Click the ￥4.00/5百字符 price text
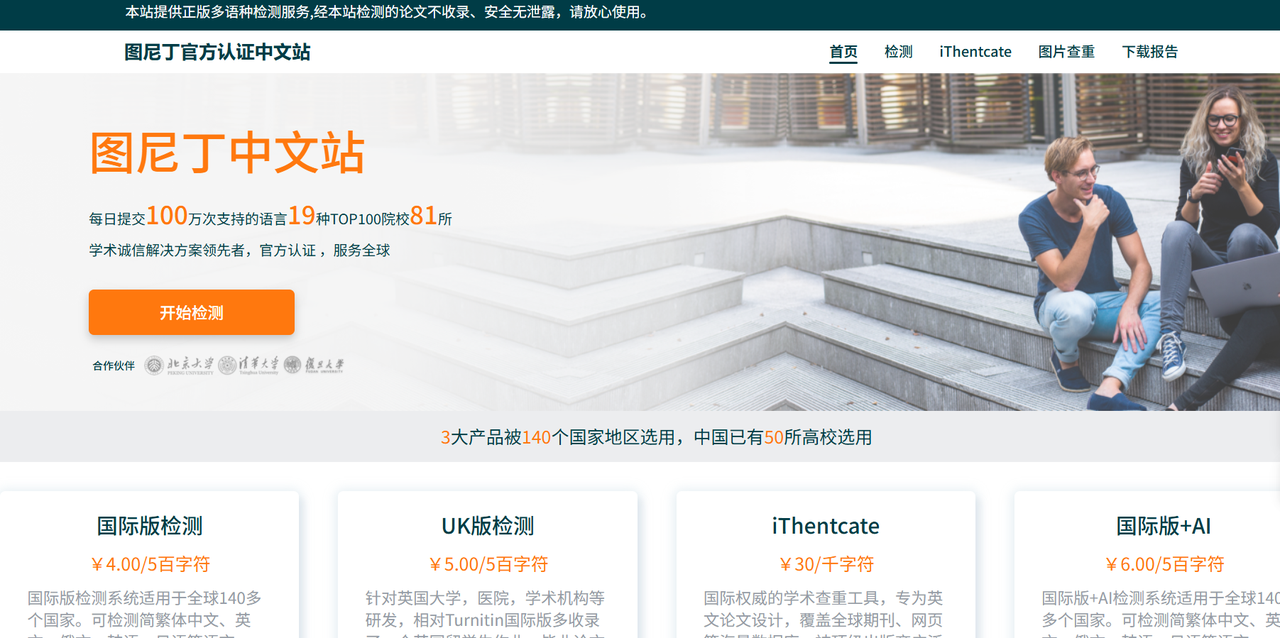 click(150, 564)
